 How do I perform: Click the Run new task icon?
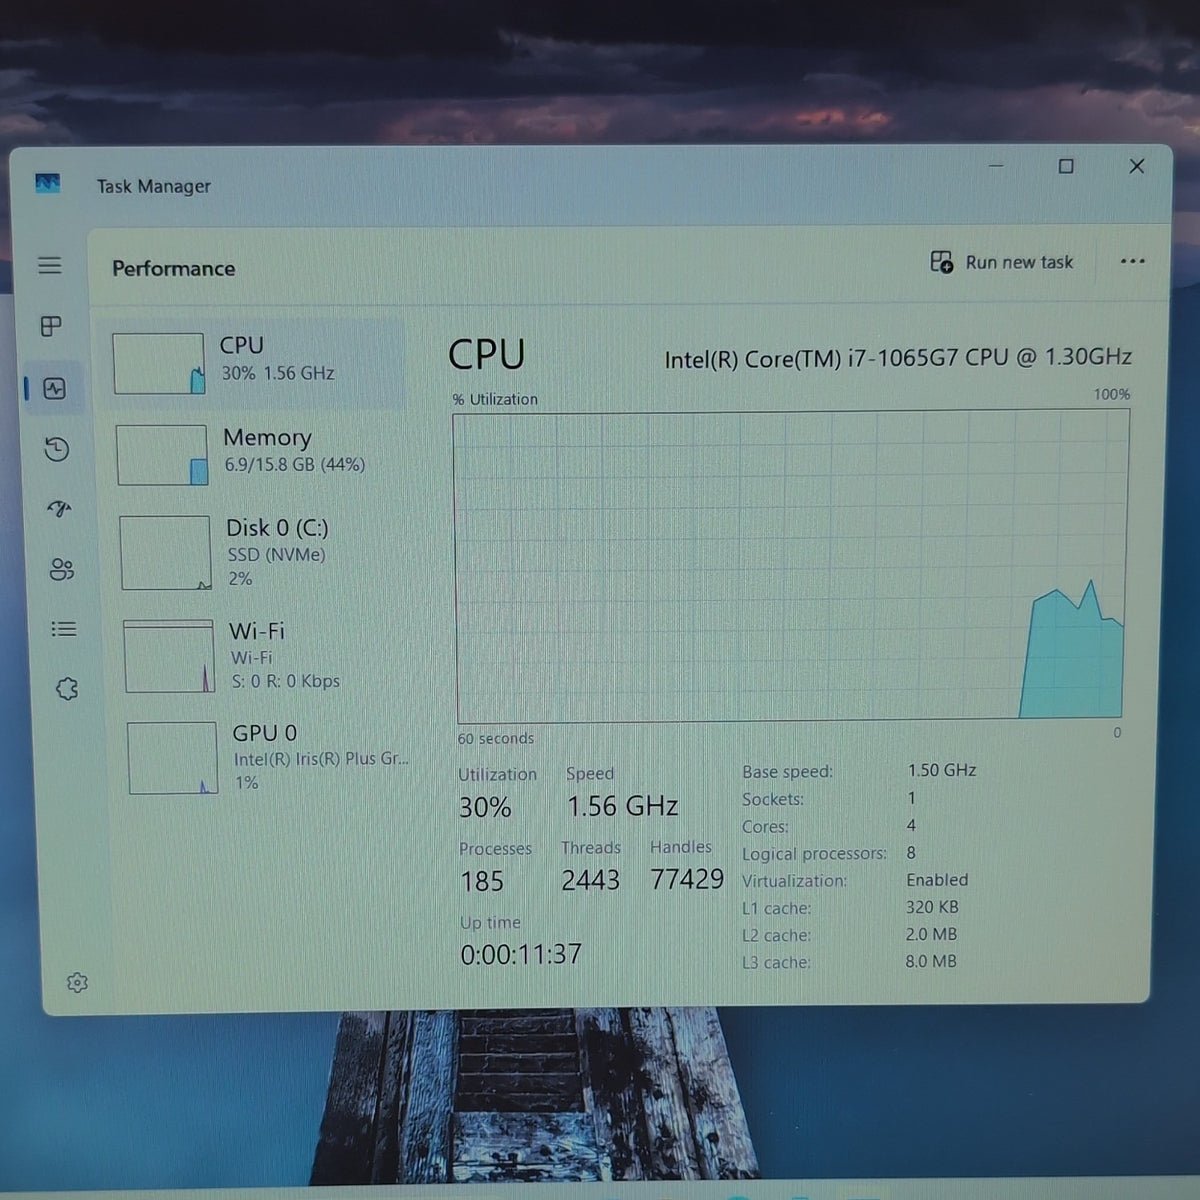[x=941, y=262]
